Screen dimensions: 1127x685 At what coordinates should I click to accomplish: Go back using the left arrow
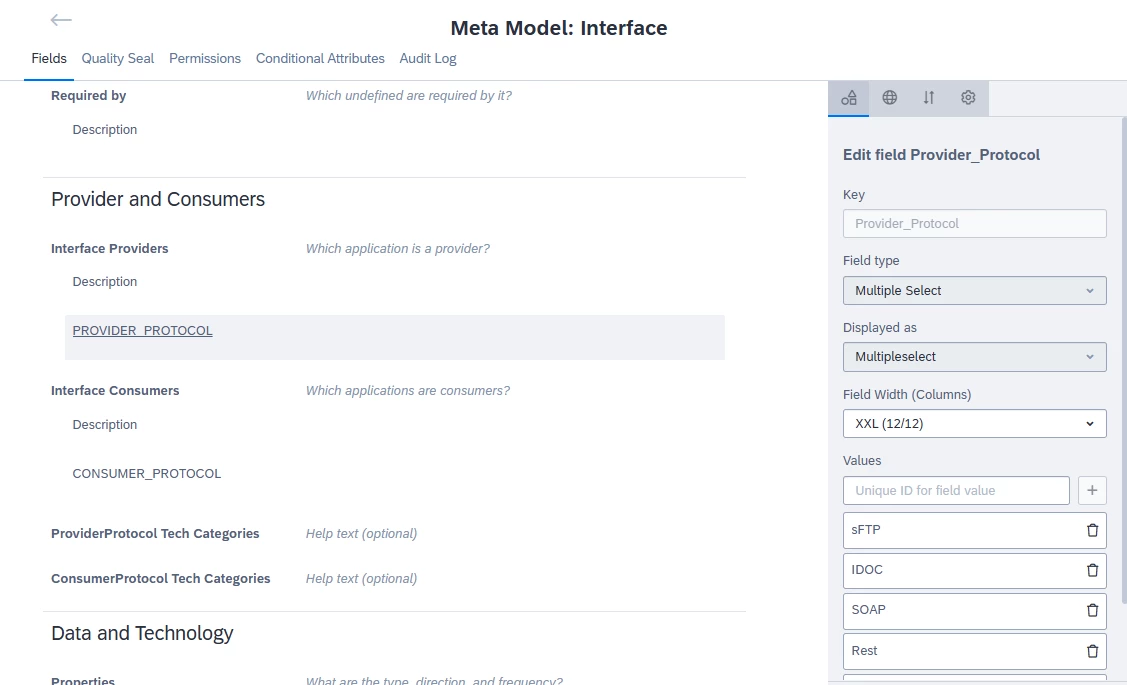[x=61, y=20]
